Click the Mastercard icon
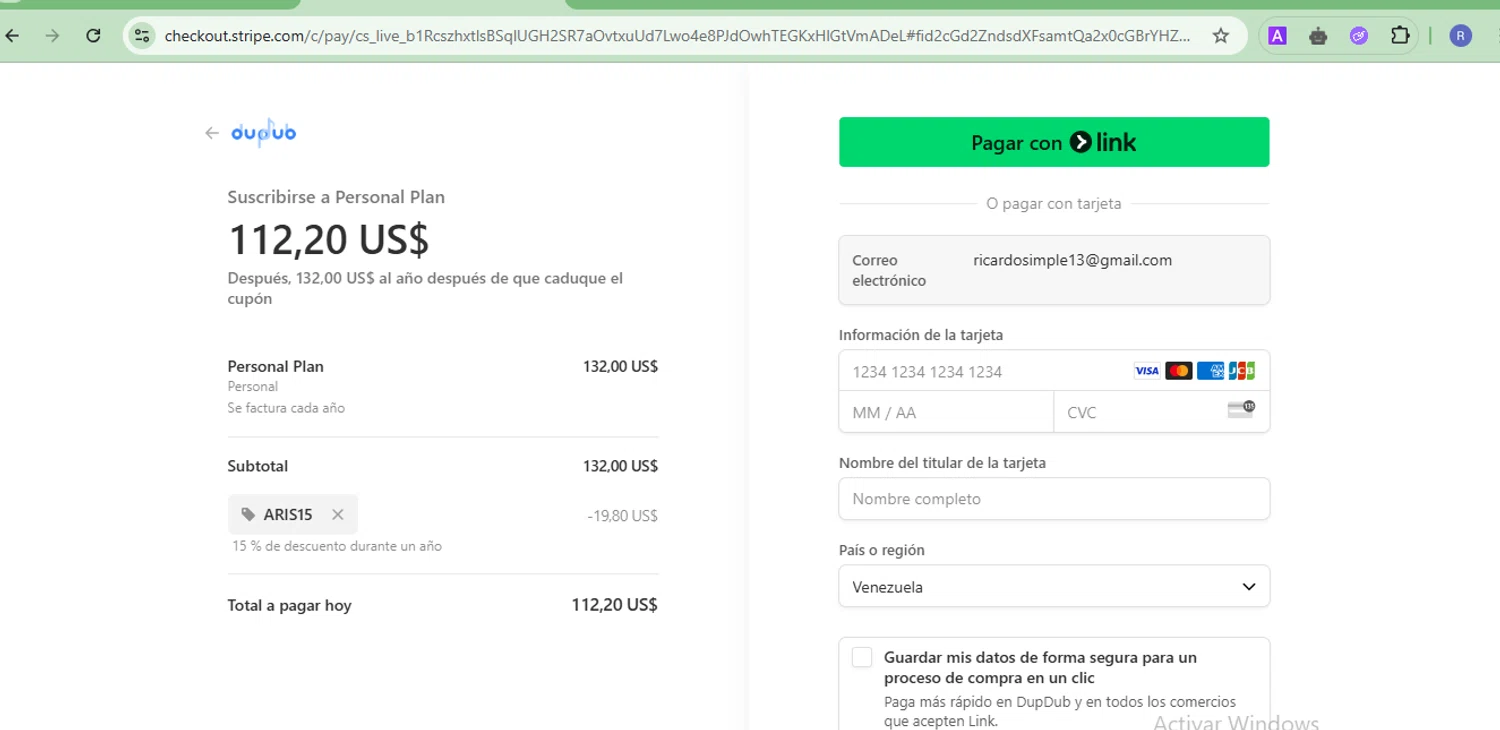 (1179, 371)
